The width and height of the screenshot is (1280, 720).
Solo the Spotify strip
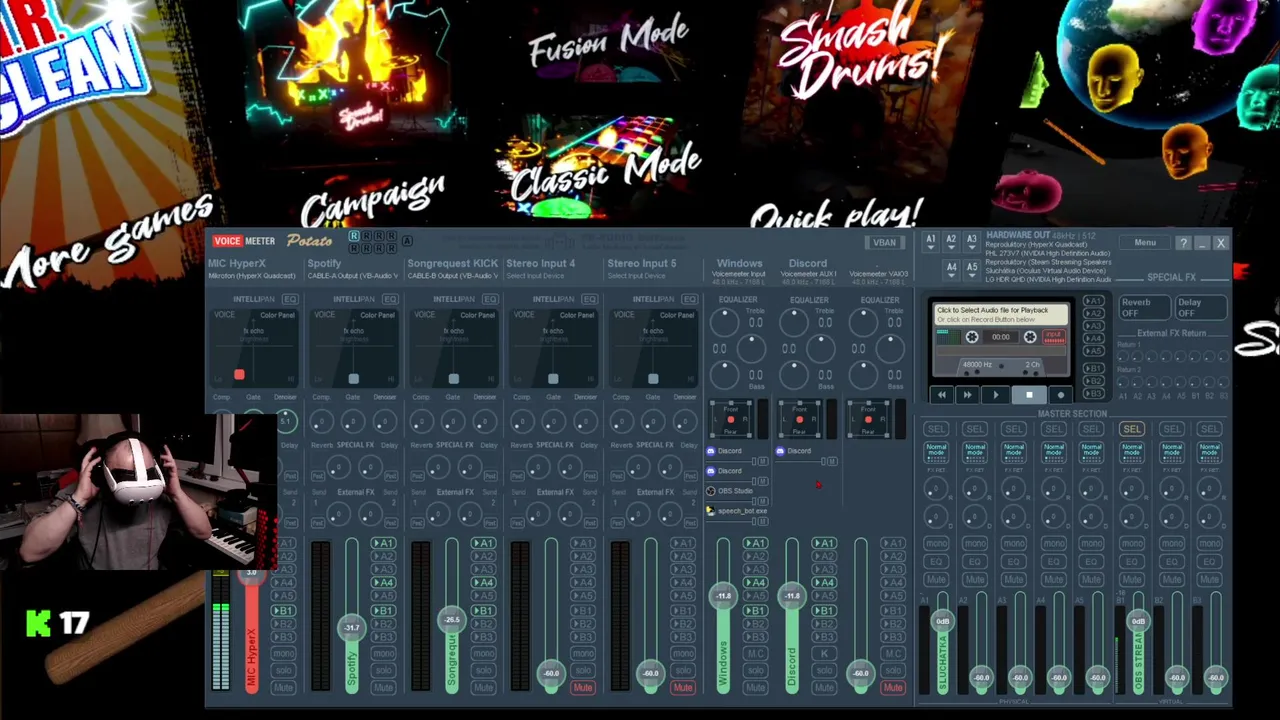(383, 670)
